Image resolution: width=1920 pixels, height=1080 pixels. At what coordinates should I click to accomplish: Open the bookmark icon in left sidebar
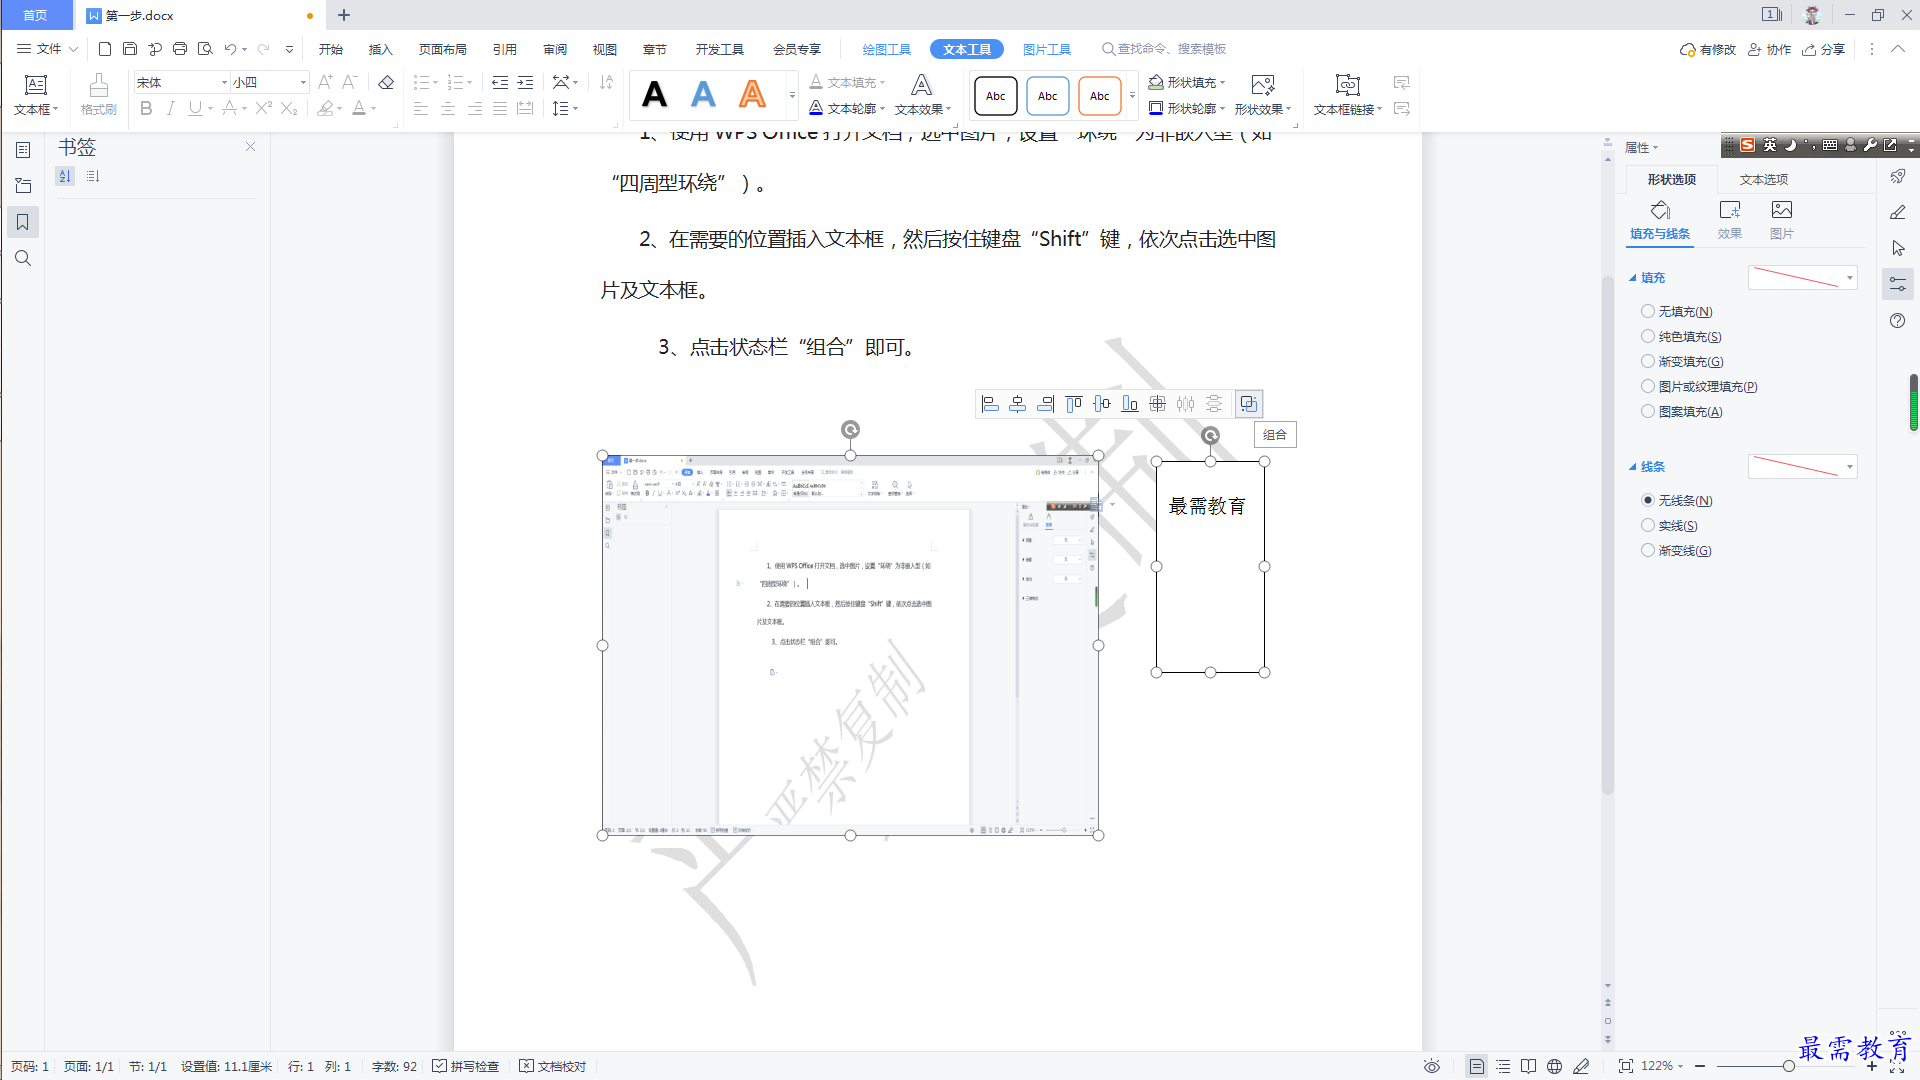pyautogui.click(x=23, y=222)
